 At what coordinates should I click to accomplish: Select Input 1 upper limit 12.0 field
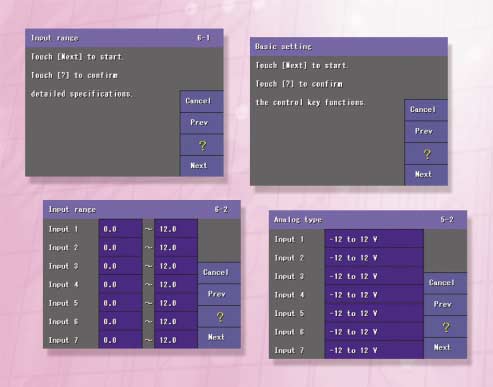click(176, 229)
